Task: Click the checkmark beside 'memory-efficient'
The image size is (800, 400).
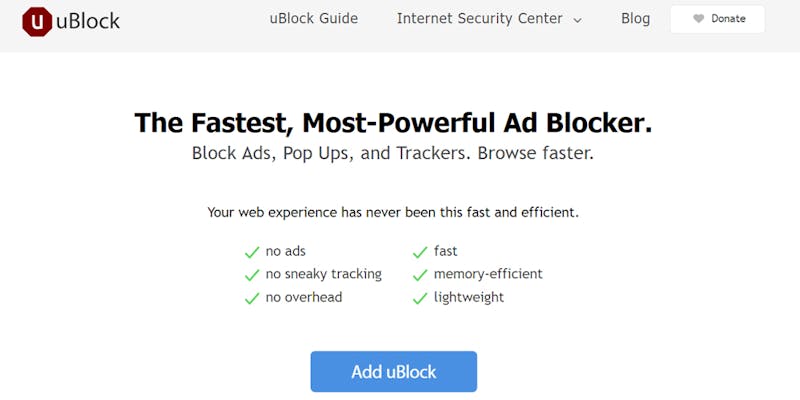Action: pos(420,275)
